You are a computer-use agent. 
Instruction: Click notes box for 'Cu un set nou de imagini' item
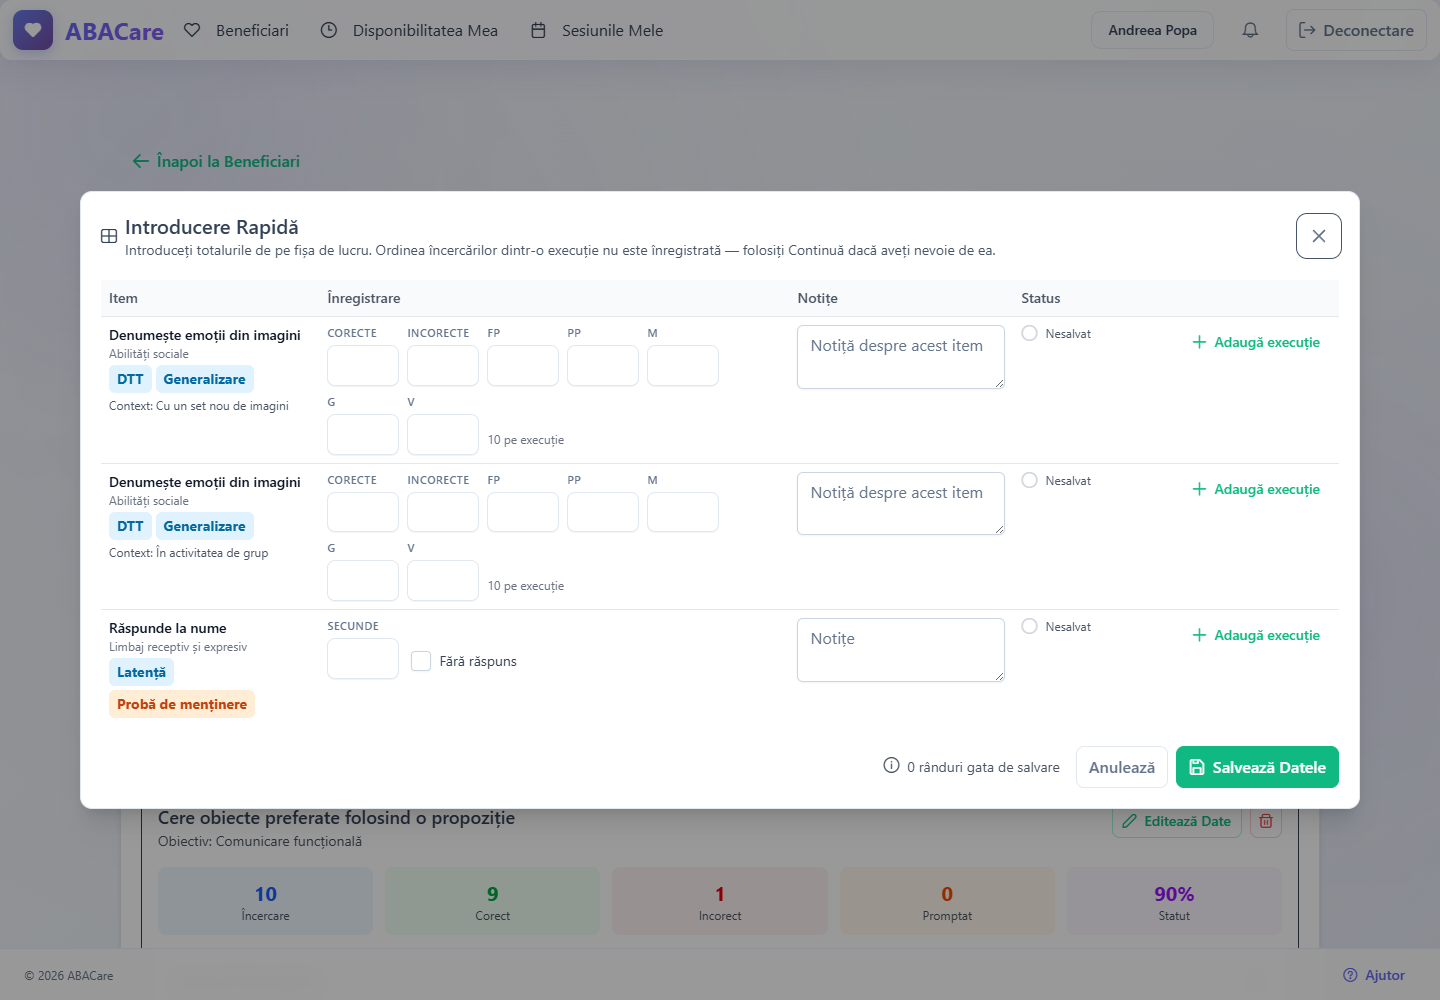click(x=901, y=357)
